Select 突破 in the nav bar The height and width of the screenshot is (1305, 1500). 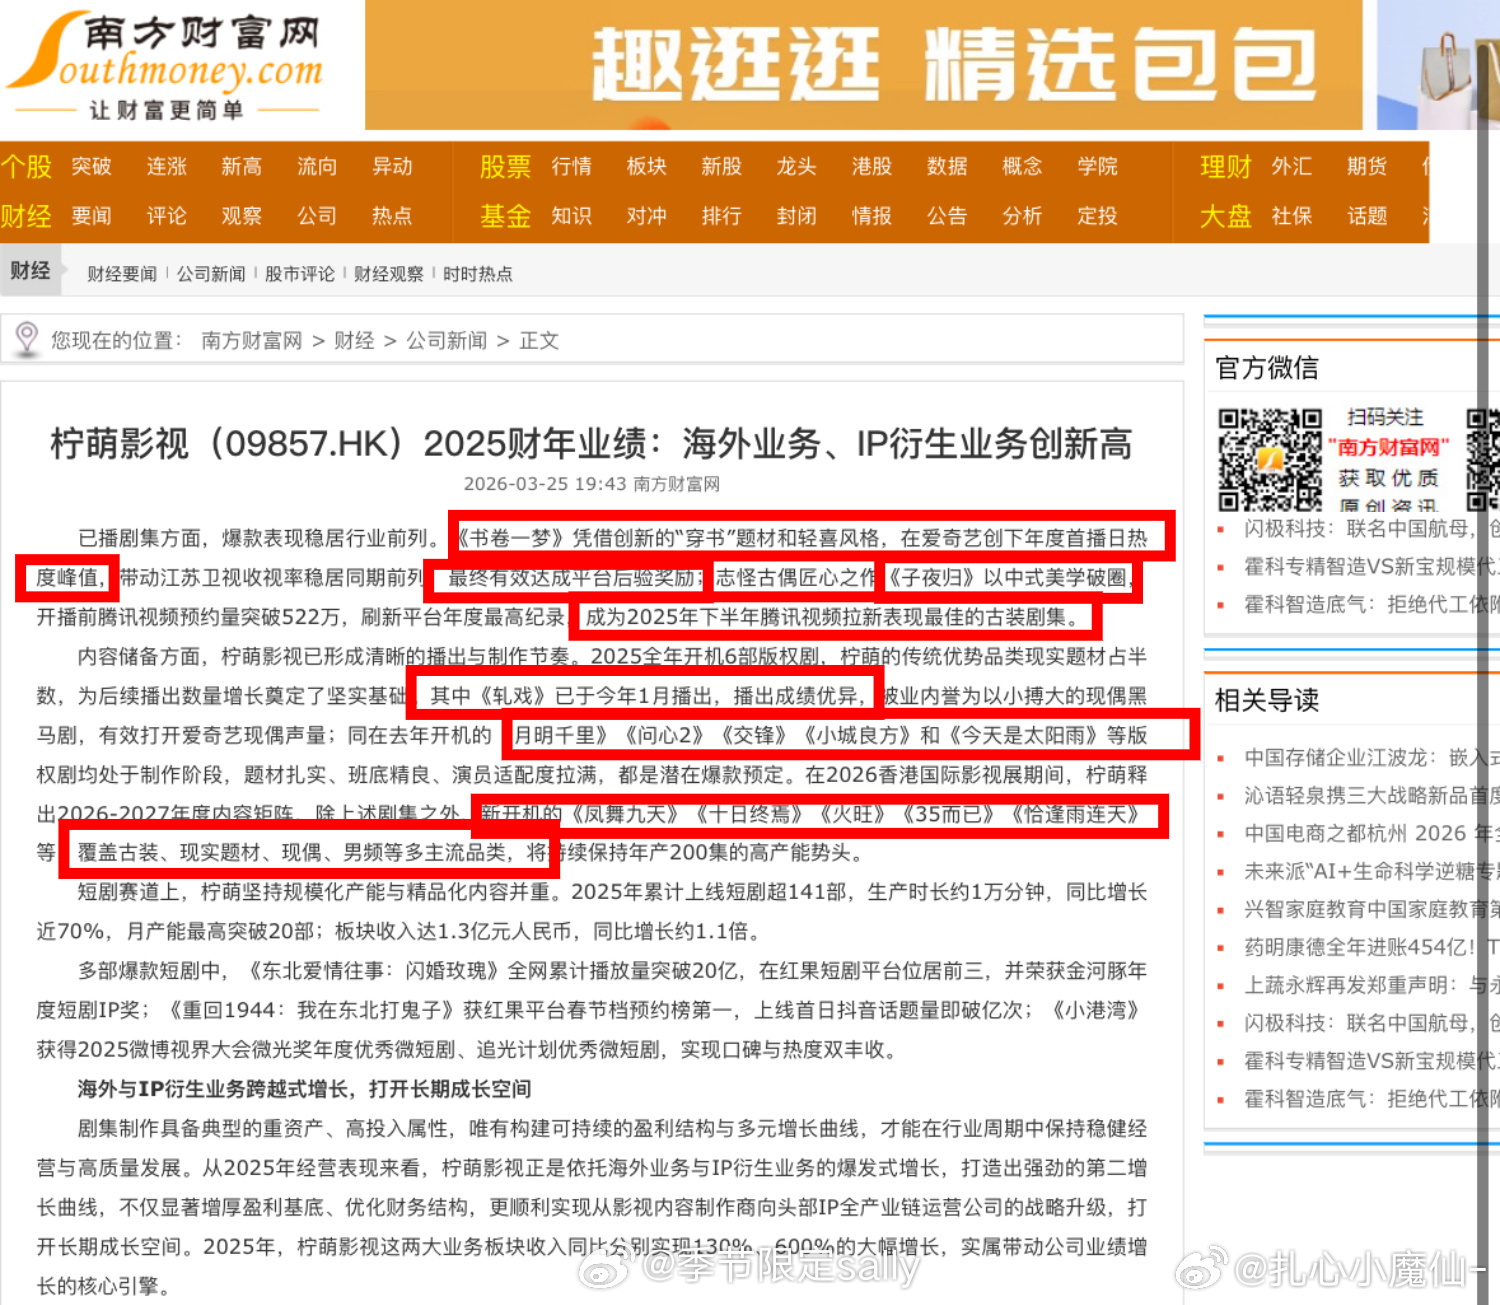(91, 166)
